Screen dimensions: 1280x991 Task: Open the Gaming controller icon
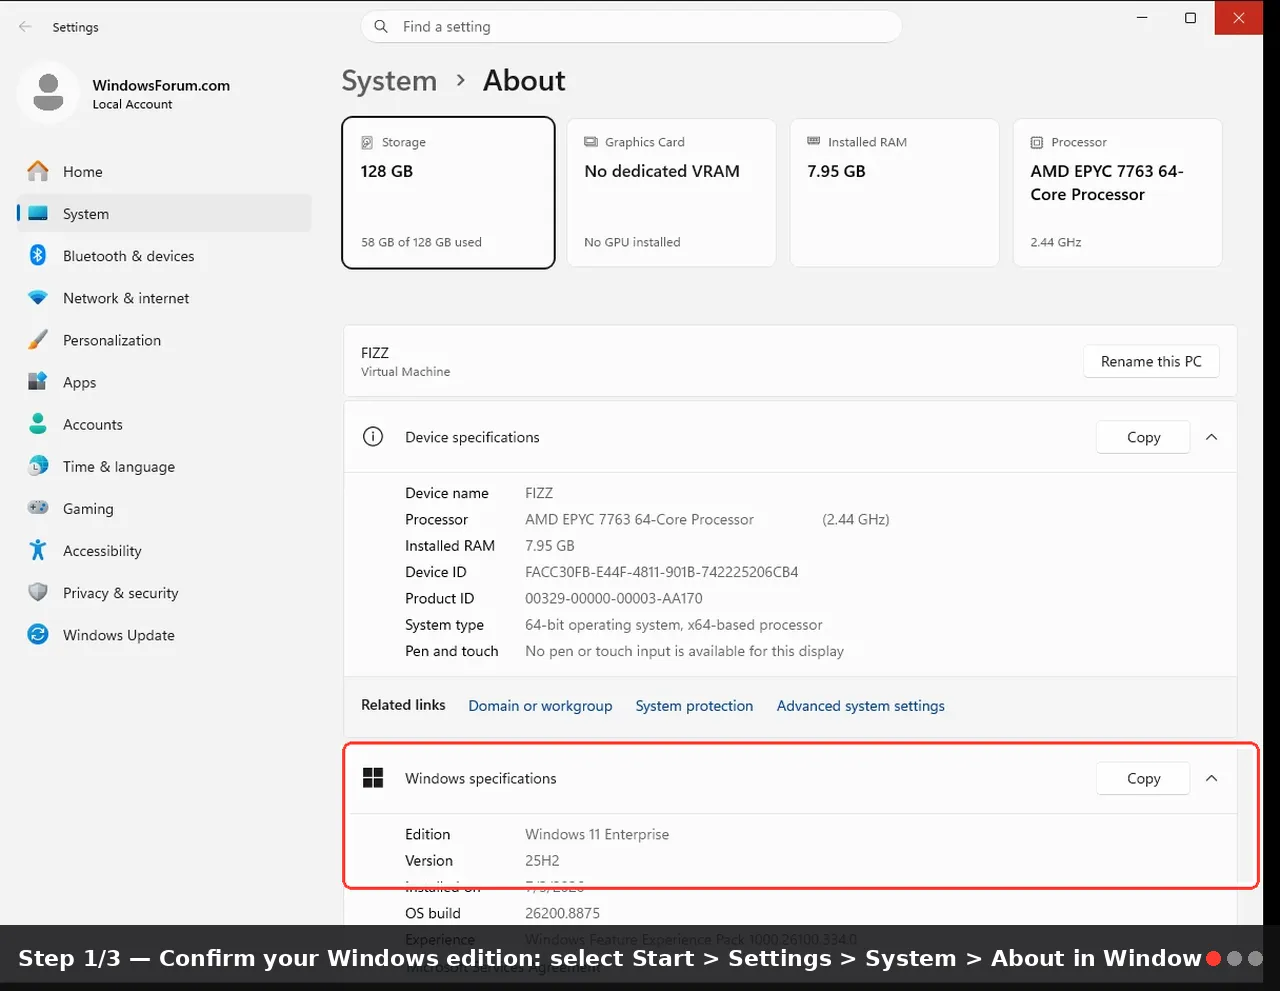point(38,508)
